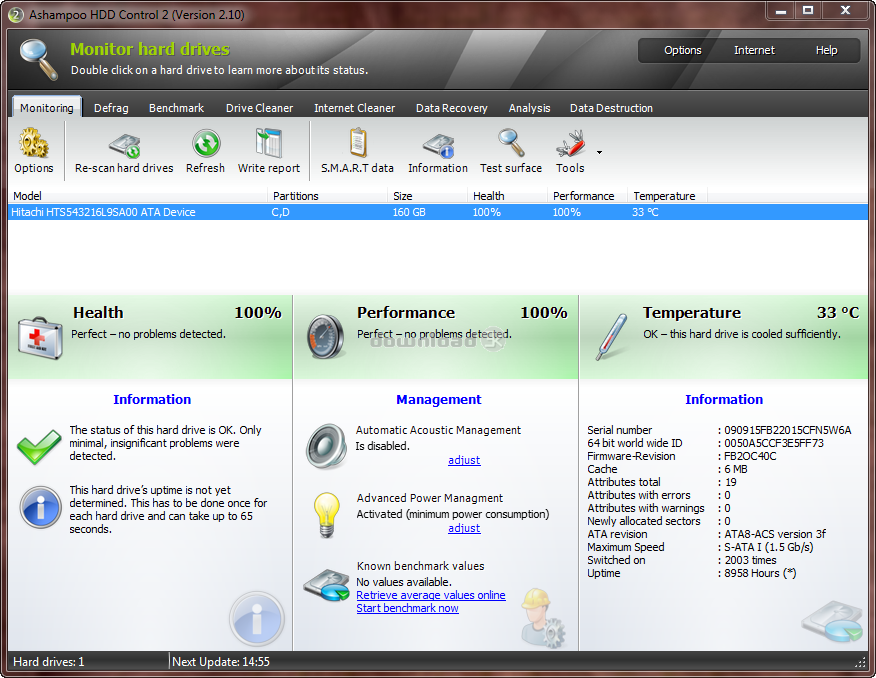The height and width of the screenshot is (678, 876).
Task: Open the Data Destruction tab
Action: (611, 108)
